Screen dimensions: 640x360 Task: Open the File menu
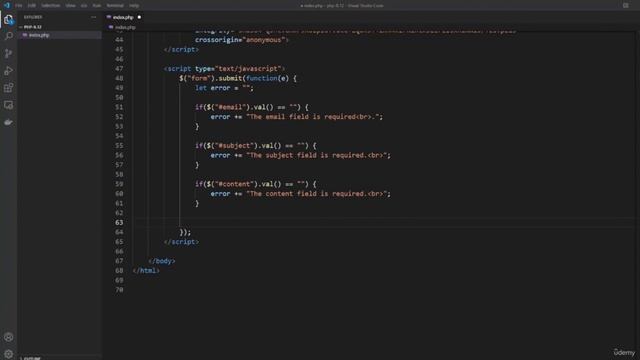19,6
